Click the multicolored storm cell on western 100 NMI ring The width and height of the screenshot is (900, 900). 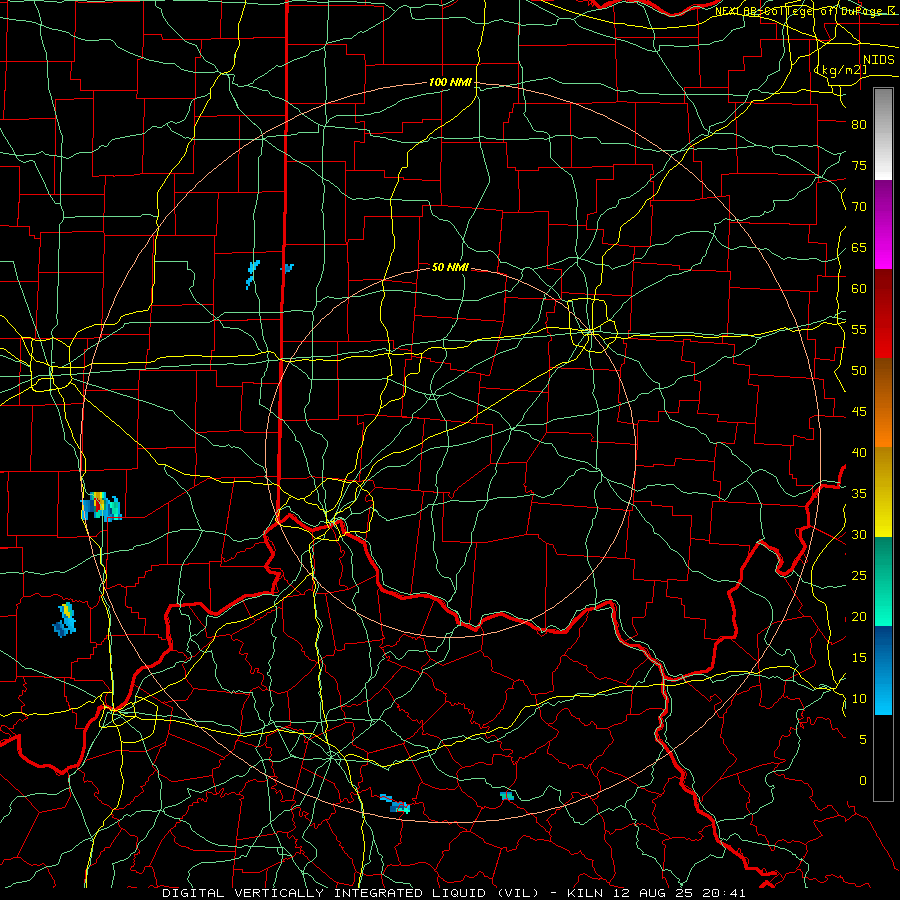pos(101,506)
